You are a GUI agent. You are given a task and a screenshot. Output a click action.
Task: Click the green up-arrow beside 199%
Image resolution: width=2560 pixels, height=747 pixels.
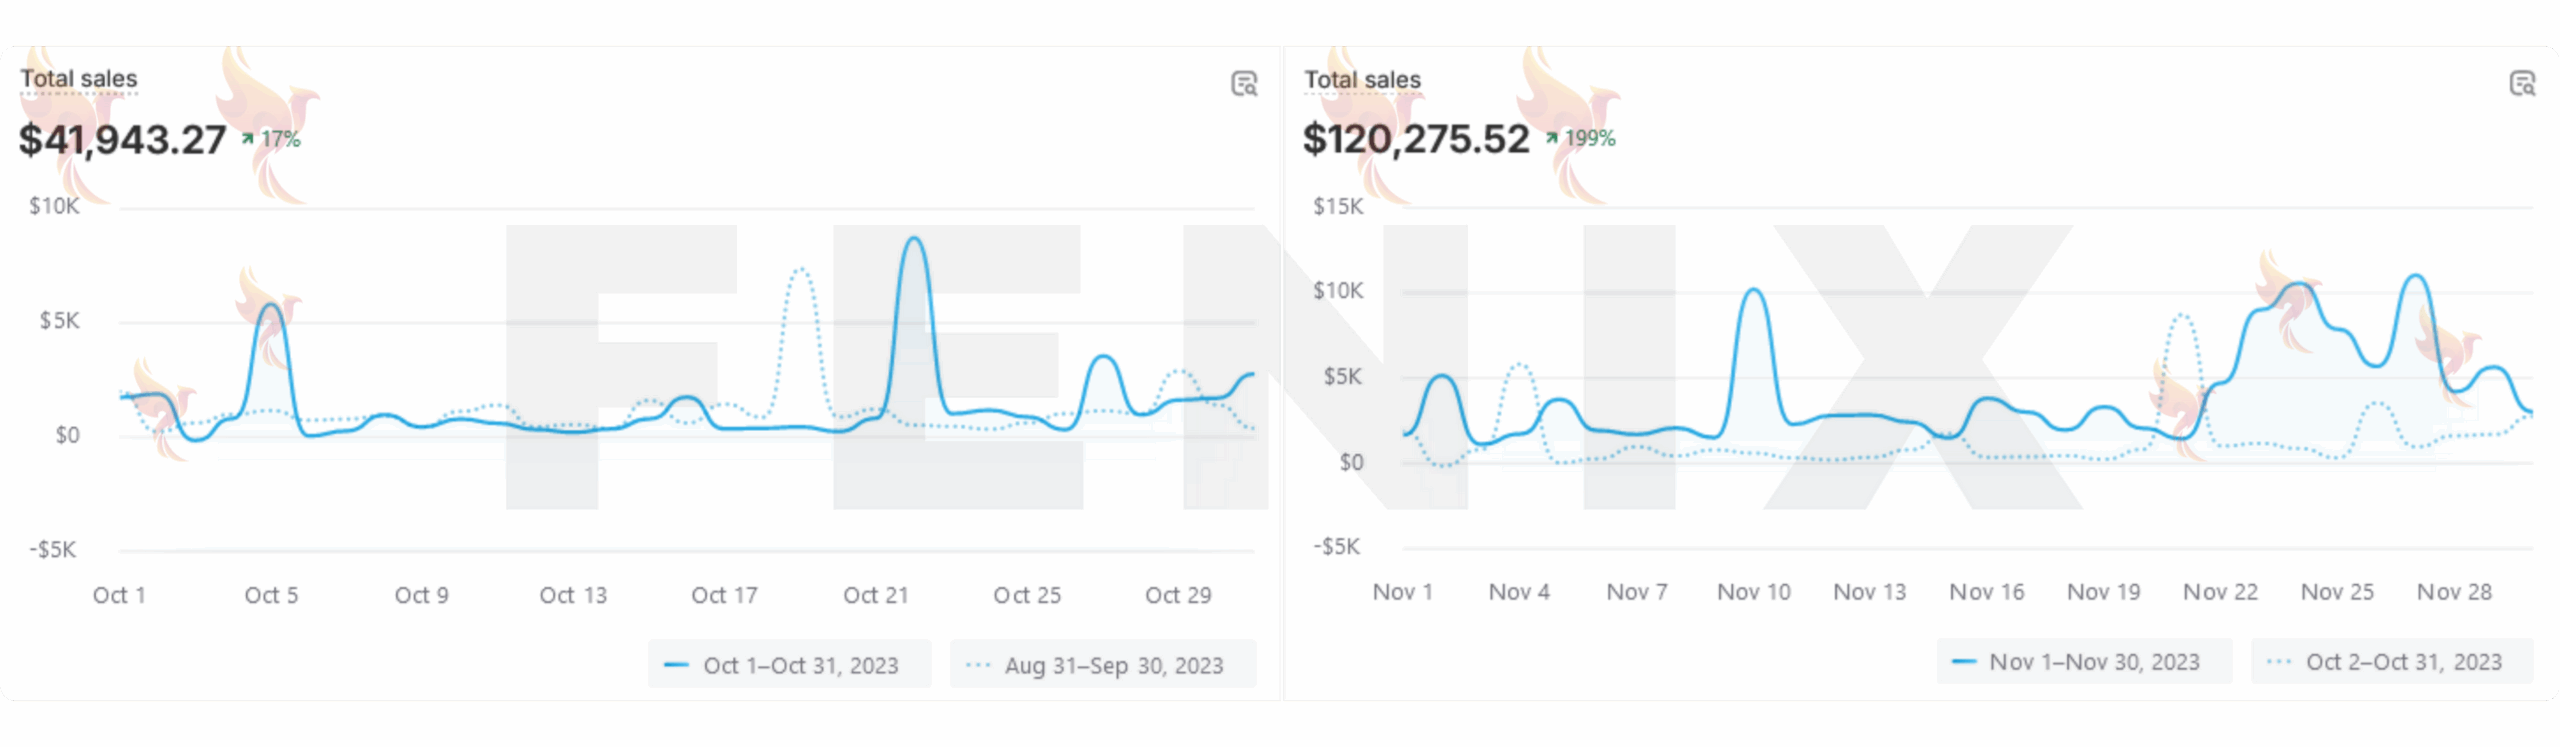coord(1551,138)
